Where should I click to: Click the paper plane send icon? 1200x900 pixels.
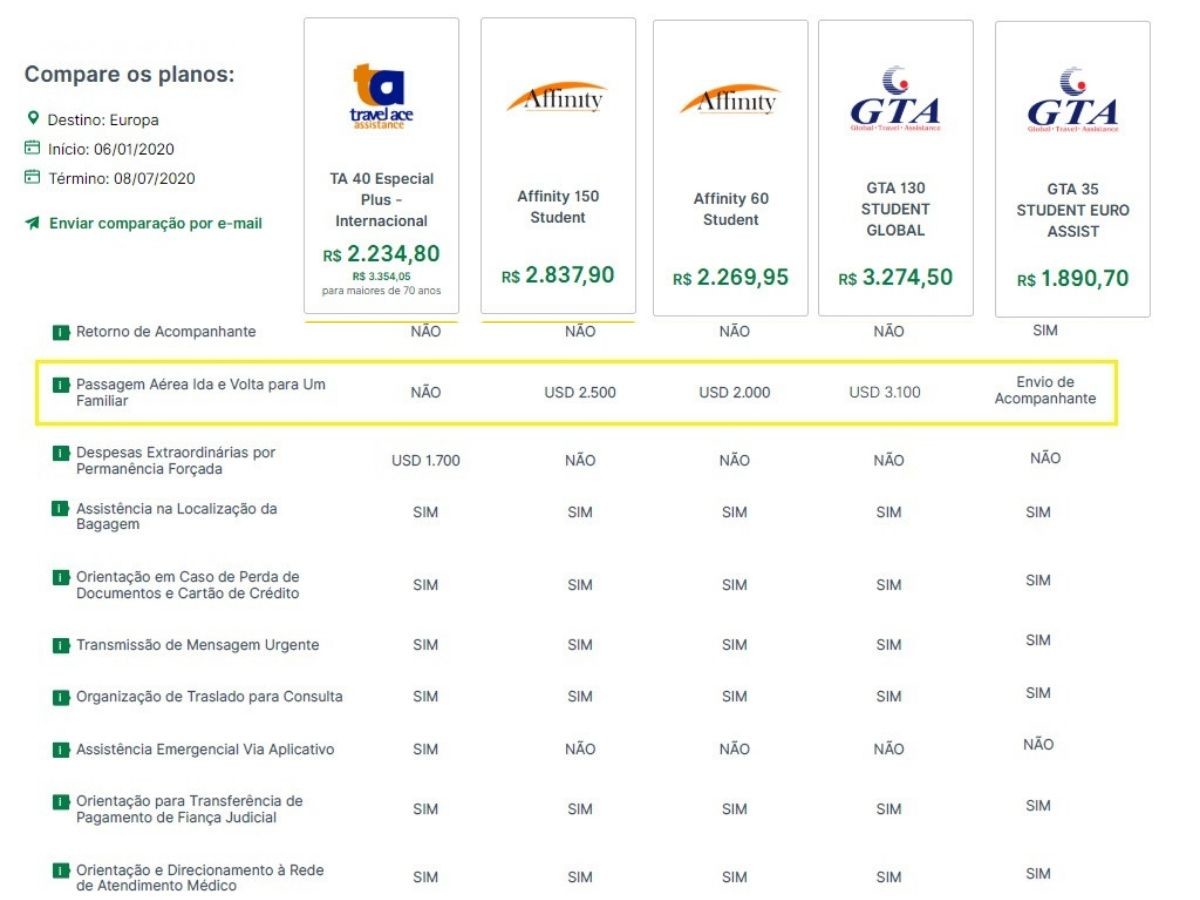tap(32, 223)
